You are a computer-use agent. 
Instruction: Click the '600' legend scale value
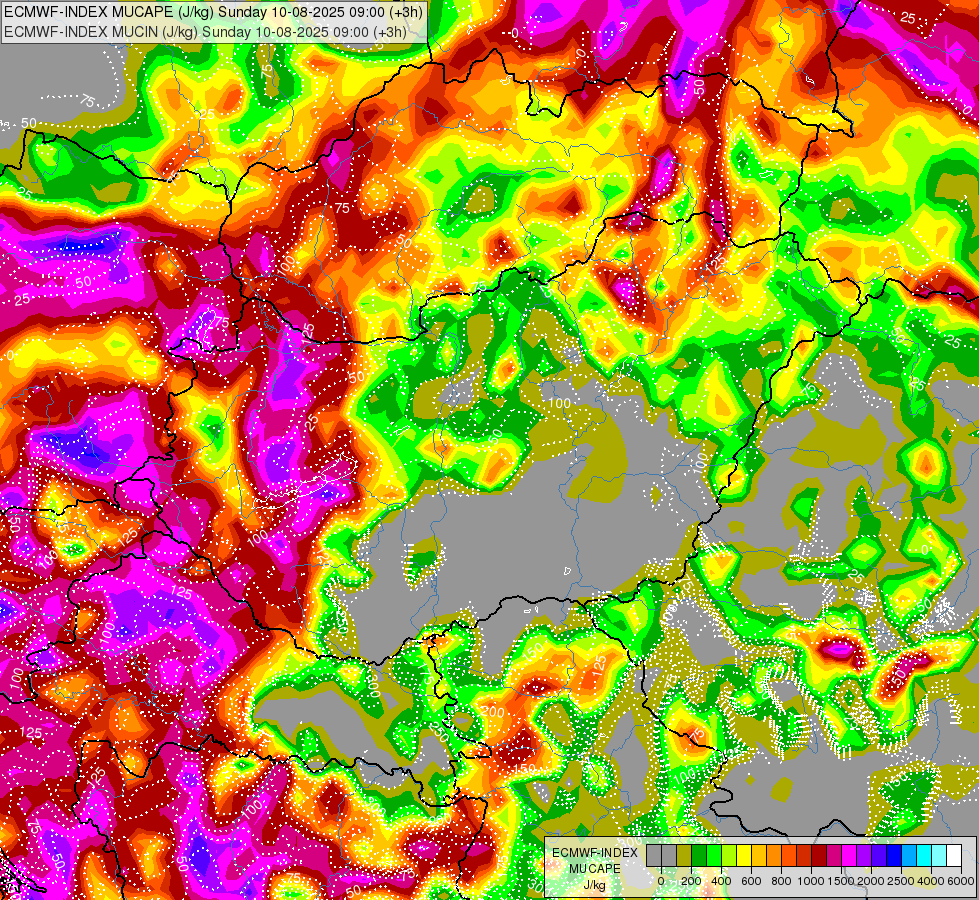tap(751, 881)
